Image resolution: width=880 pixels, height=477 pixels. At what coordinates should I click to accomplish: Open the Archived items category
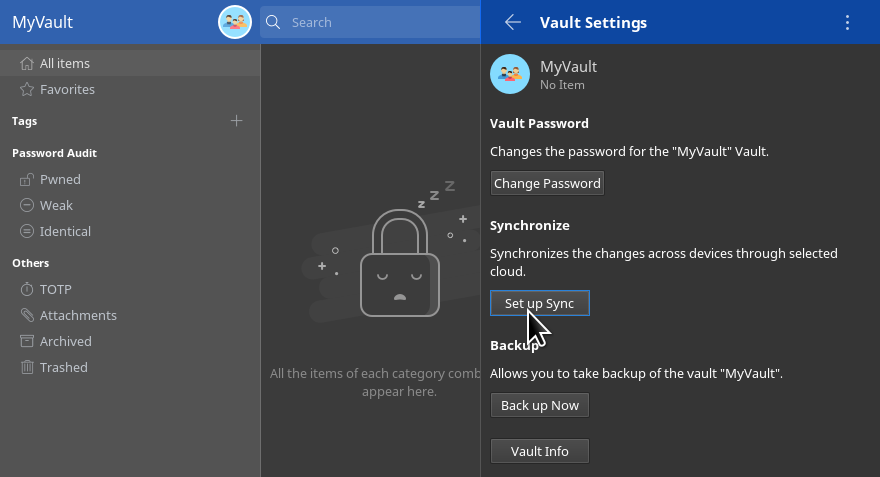tap(65, 341)
